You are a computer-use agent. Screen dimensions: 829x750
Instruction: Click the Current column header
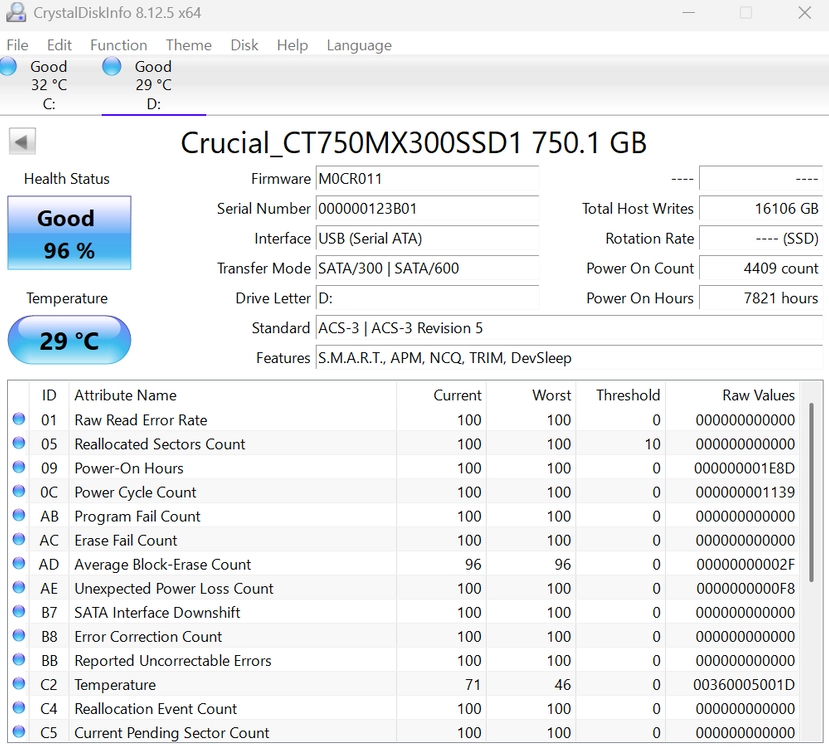(441, 395)
